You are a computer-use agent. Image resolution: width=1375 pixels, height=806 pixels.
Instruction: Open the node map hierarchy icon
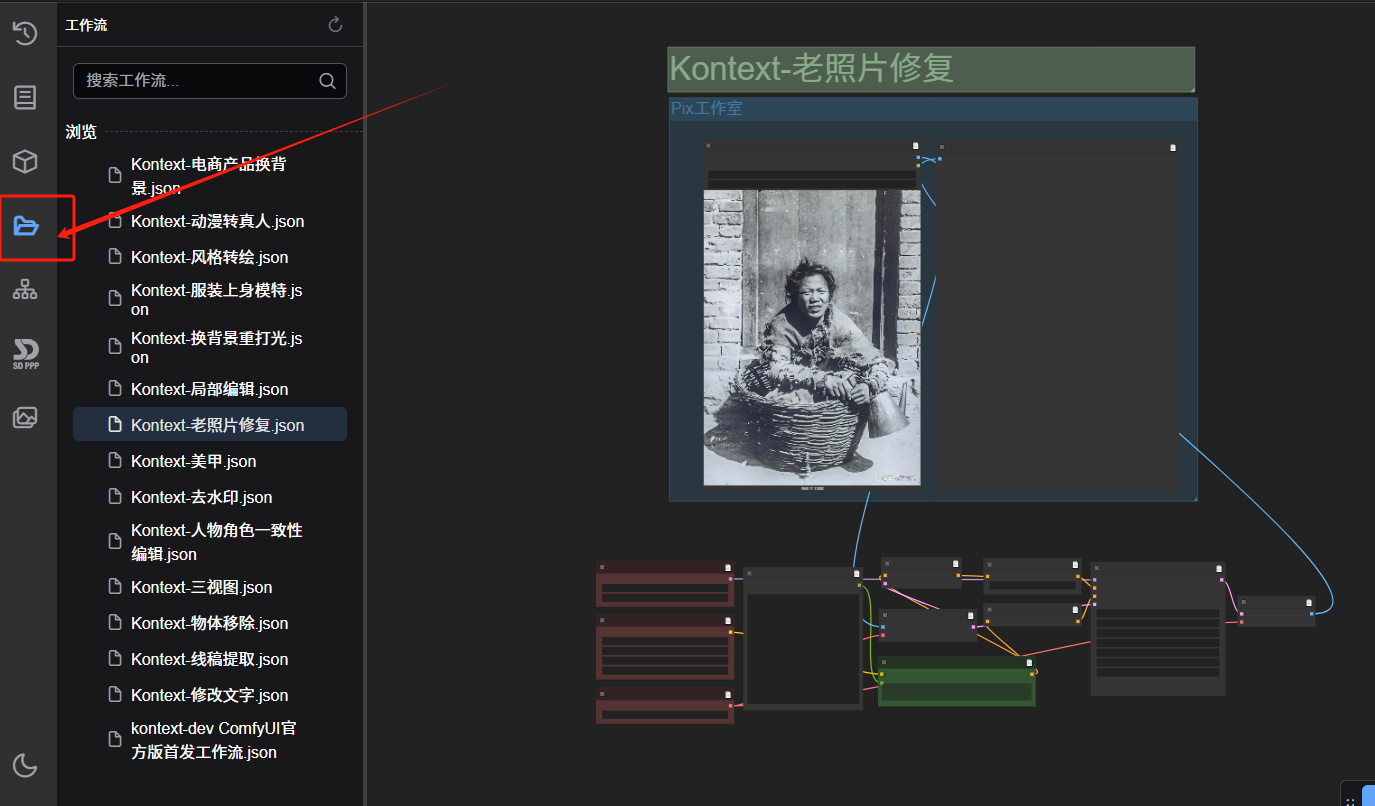click(25, 290)
